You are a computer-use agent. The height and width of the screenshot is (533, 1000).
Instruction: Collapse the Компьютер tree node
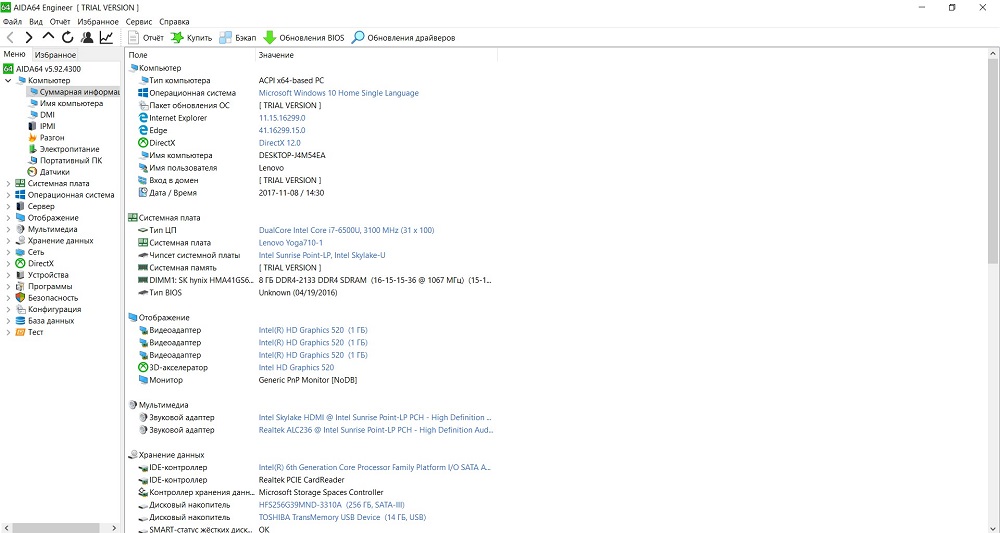coord(8,80)
